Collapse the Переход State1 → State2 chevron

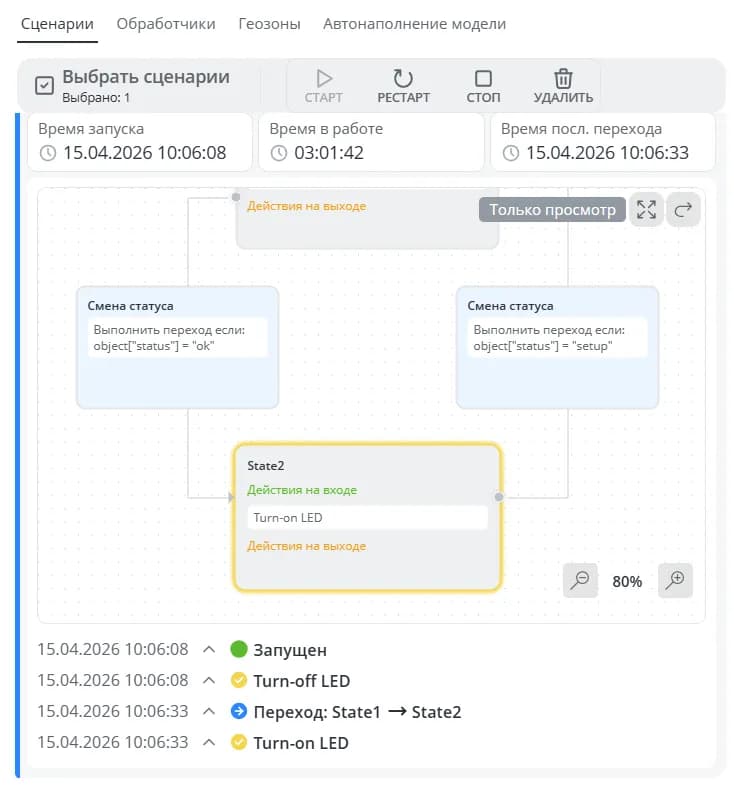(209, 711)
